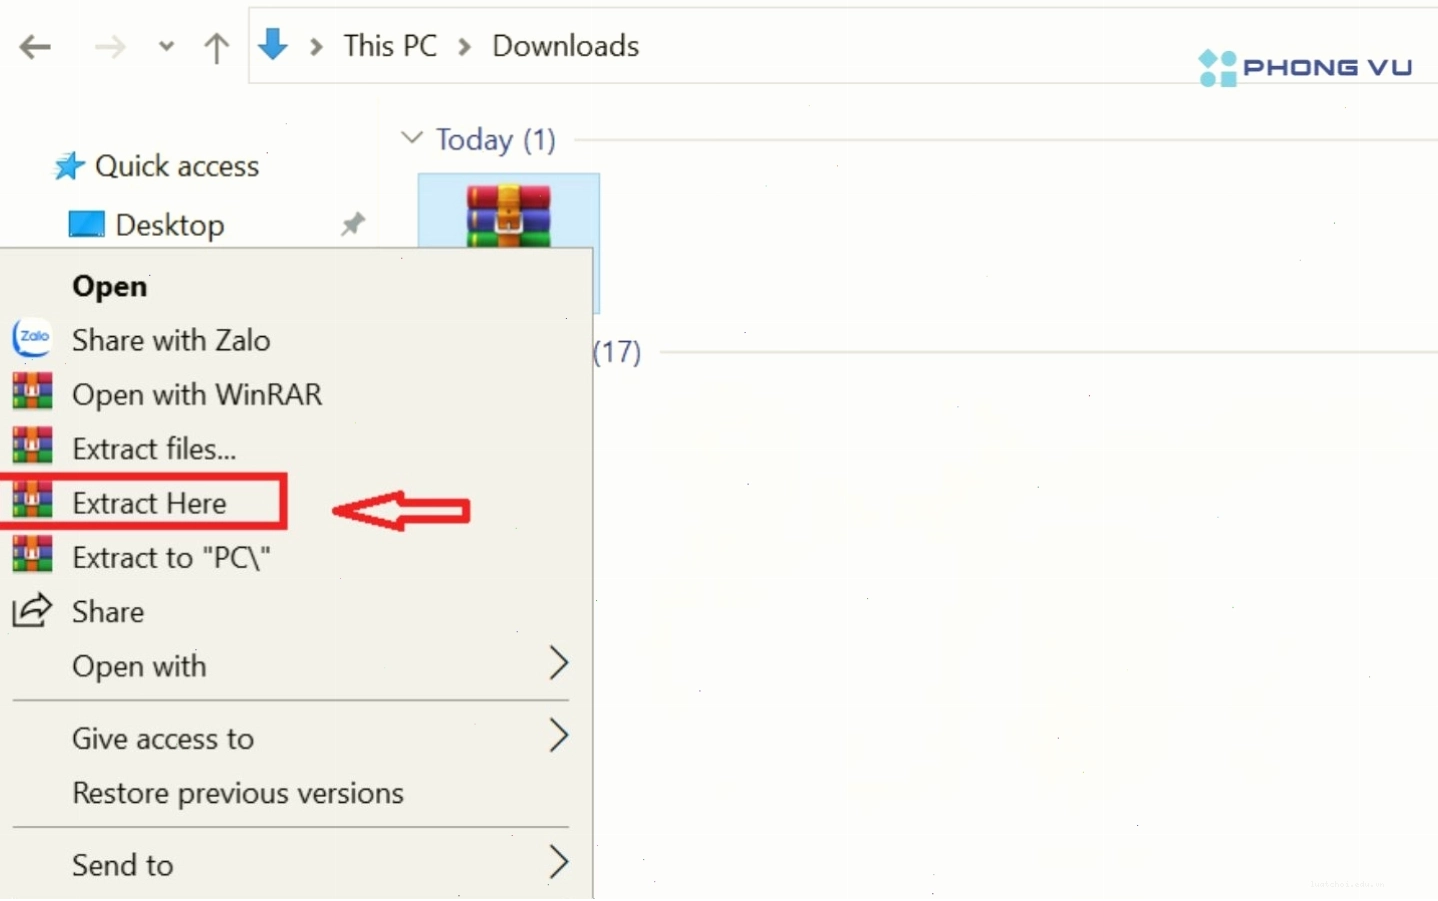Viewport: 1438px width, 901px height.
Task: Open the Give access to submenu
Action: (163, 738)
